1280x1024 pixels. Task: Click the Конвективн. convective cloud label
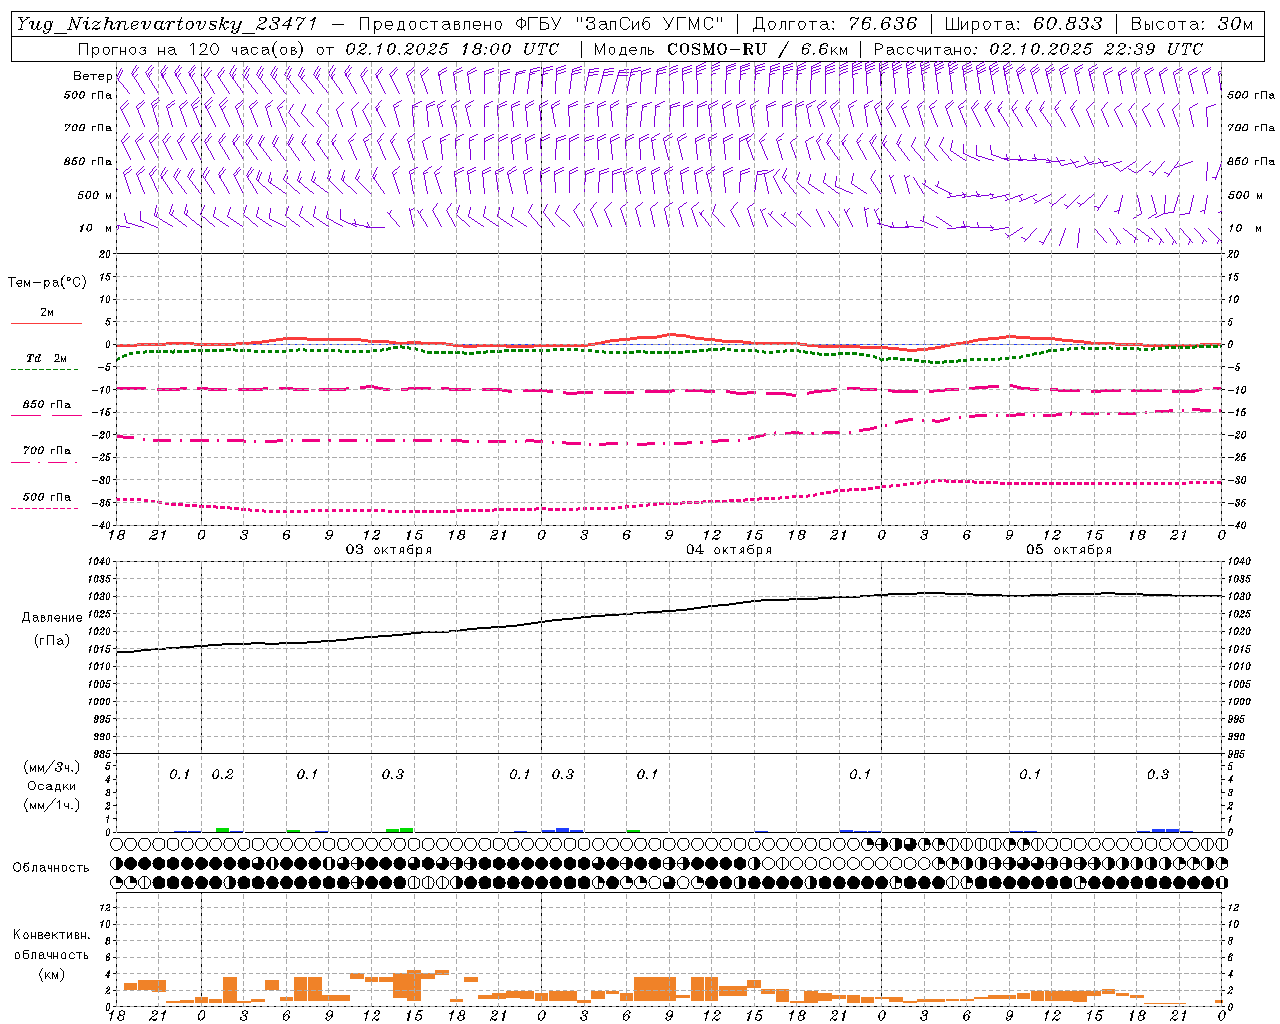coord(52,935)
